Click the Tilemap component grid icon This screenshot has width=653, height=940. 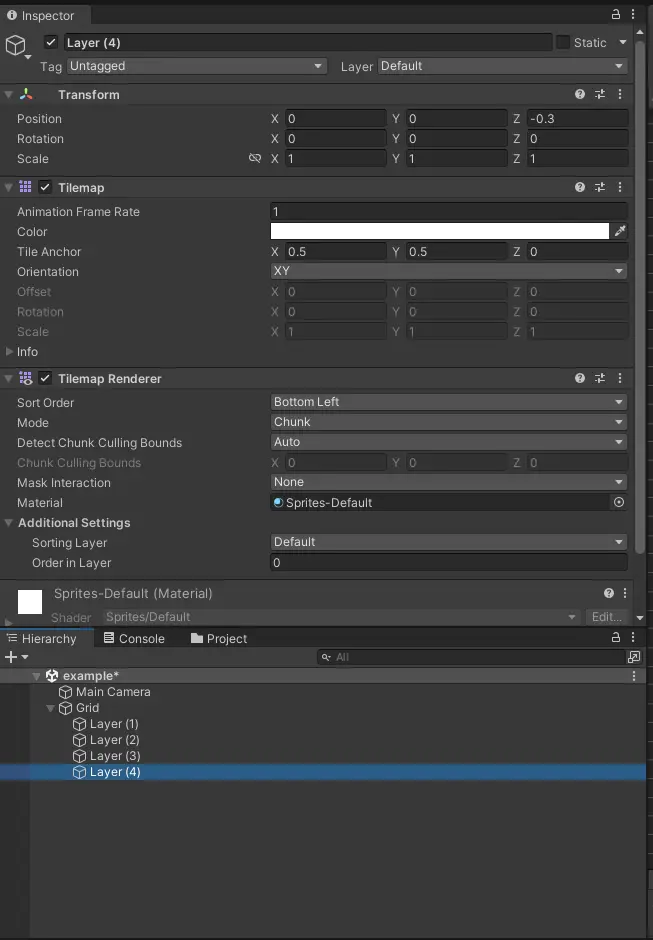25,187
